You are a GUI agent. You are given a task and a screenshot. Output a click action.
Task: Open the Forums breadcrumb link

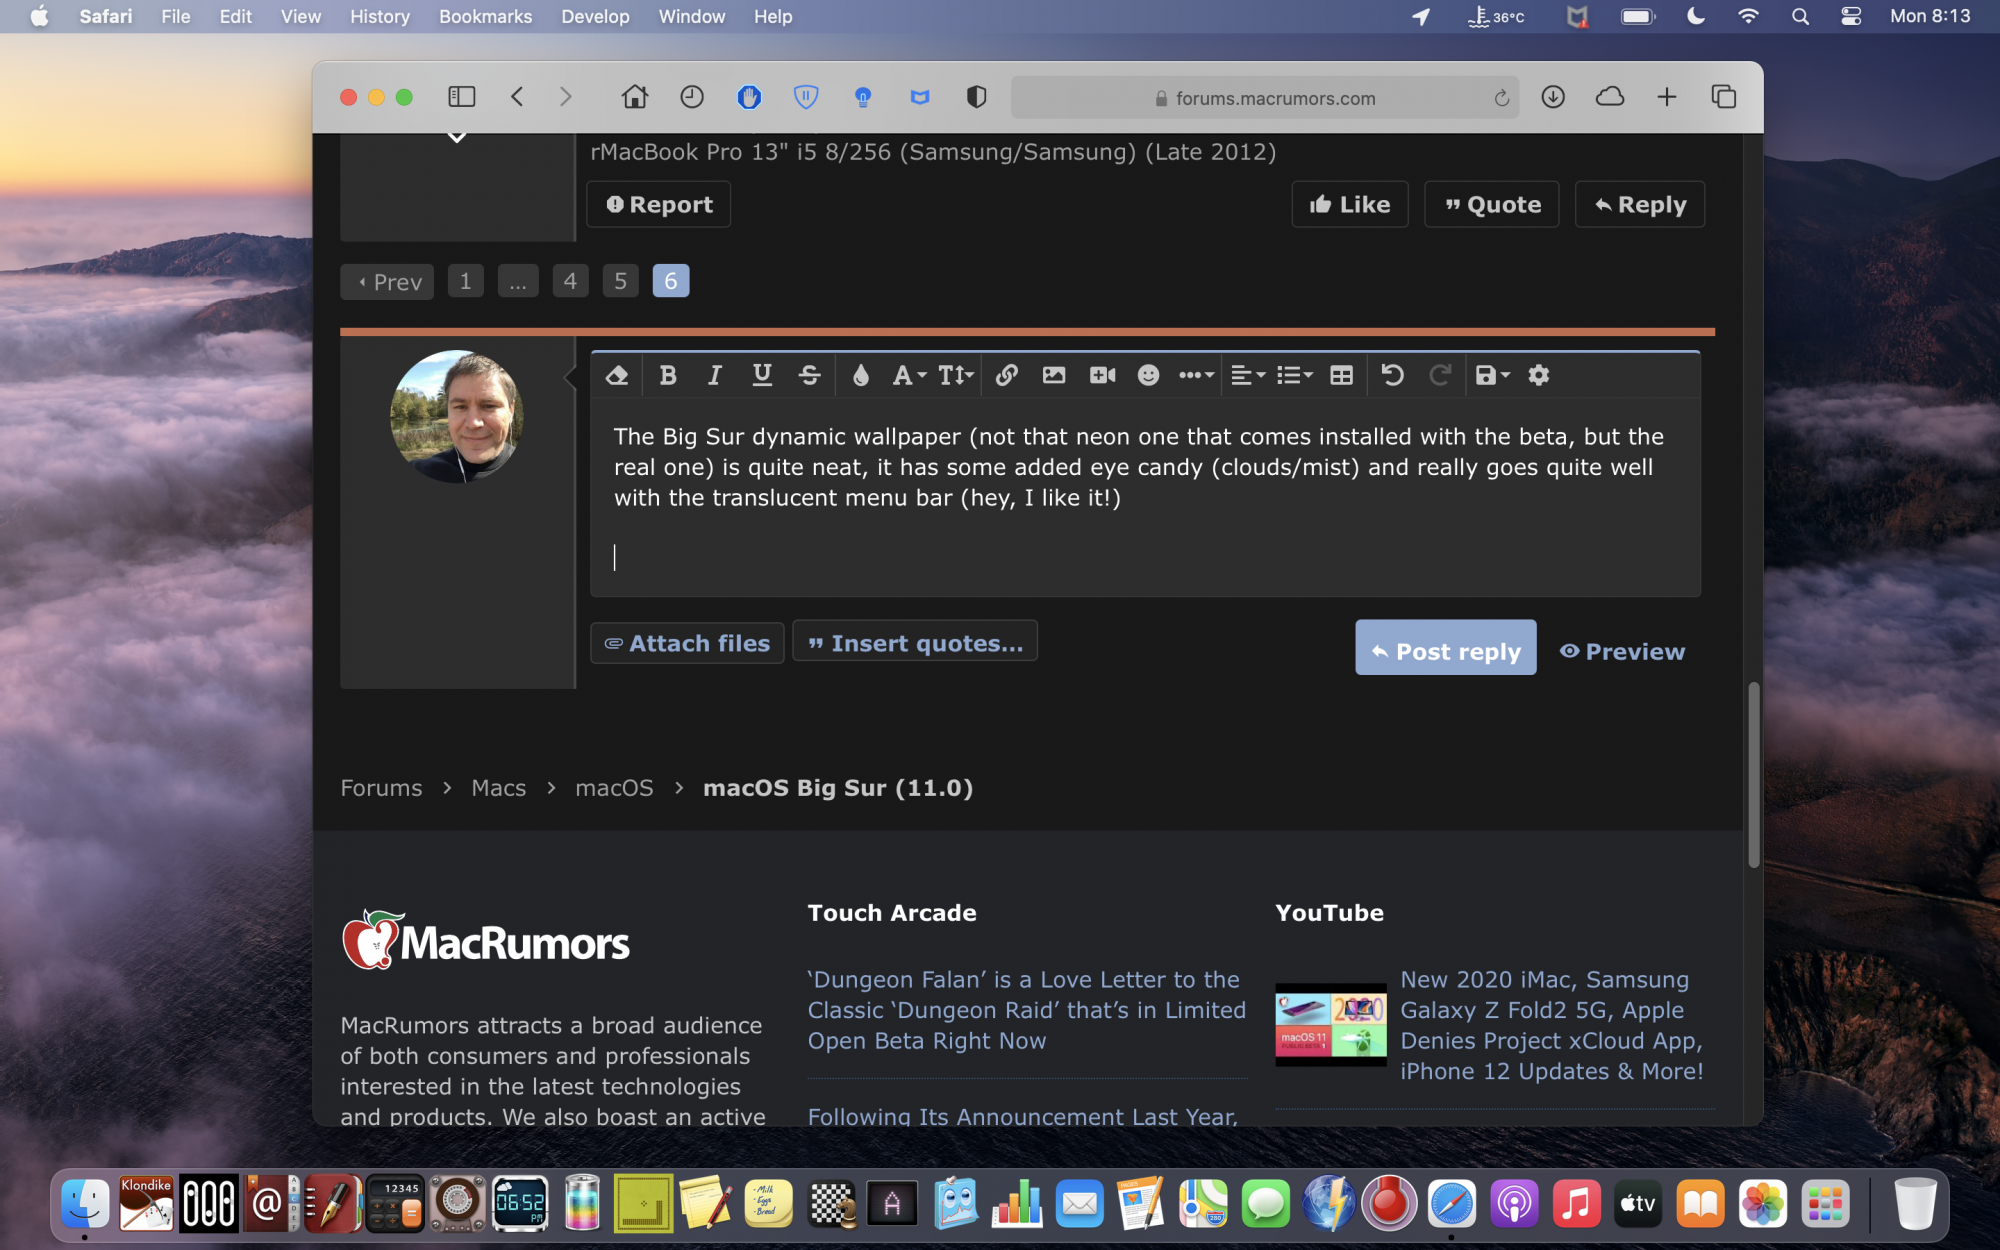tap(381, 788)
